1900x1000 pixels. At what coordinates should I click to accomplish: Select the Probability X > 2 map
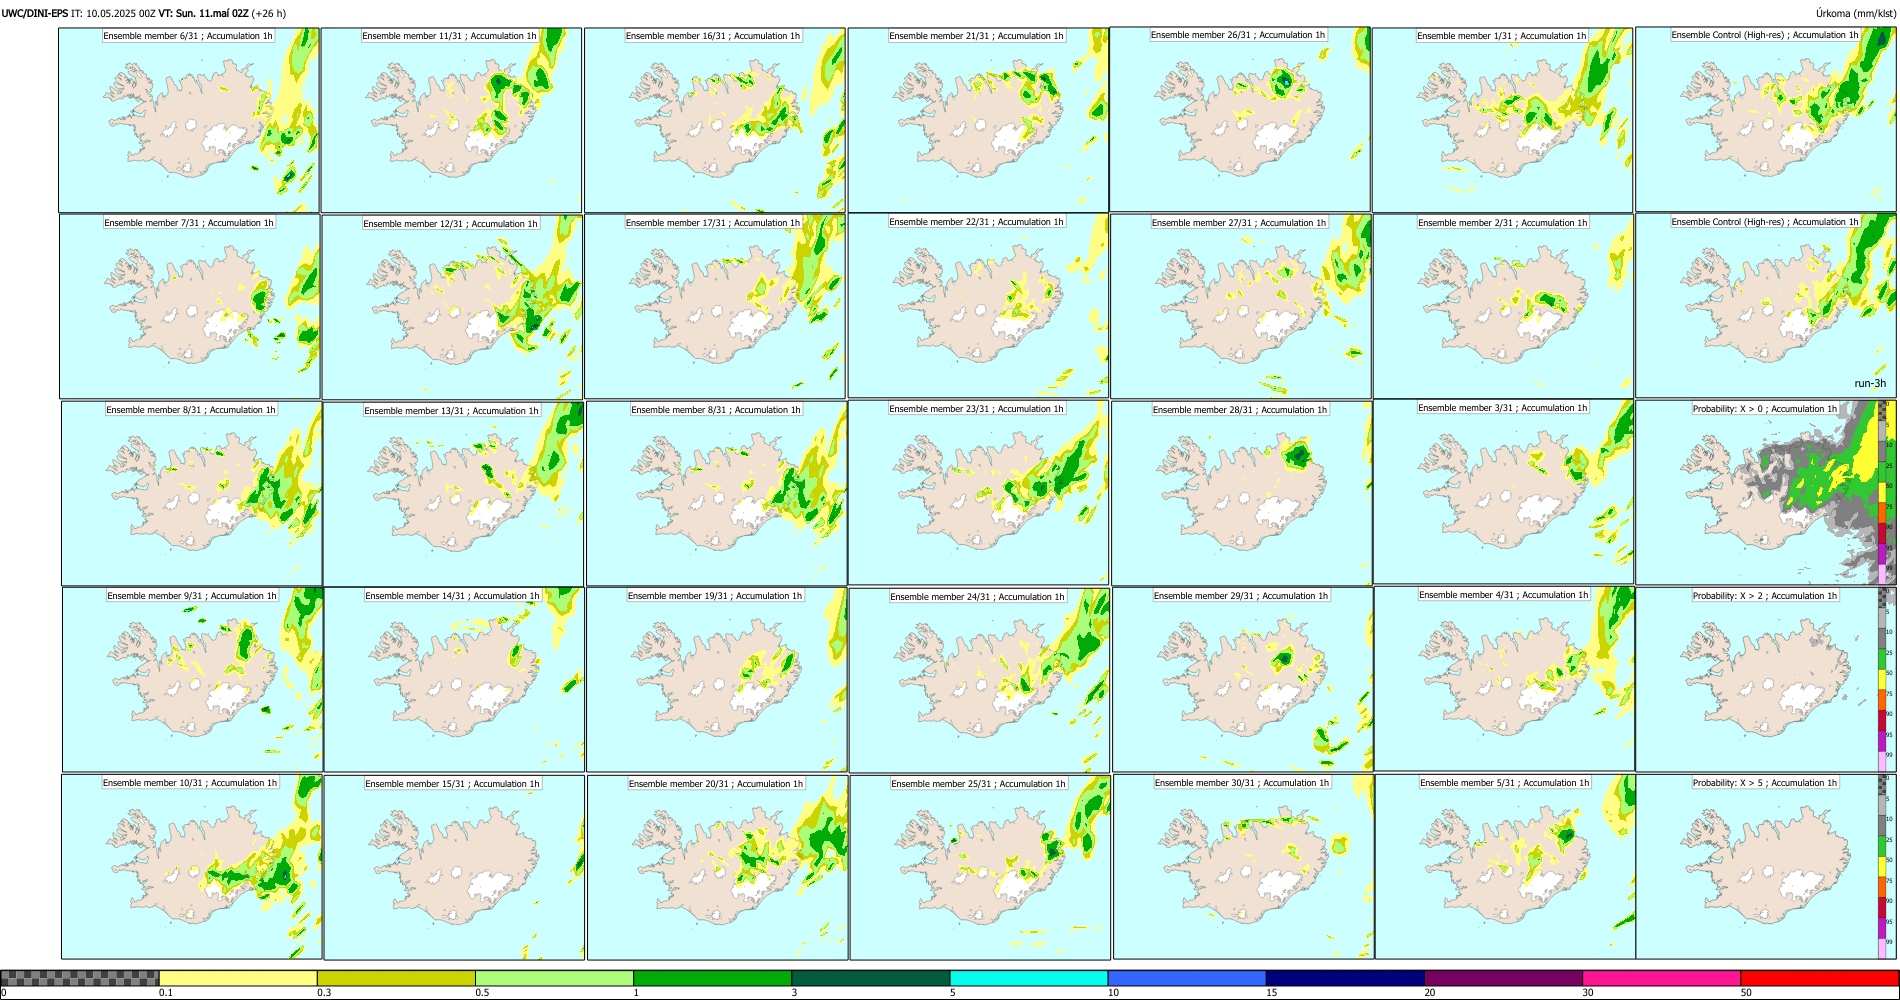[x=1766, y=679]
